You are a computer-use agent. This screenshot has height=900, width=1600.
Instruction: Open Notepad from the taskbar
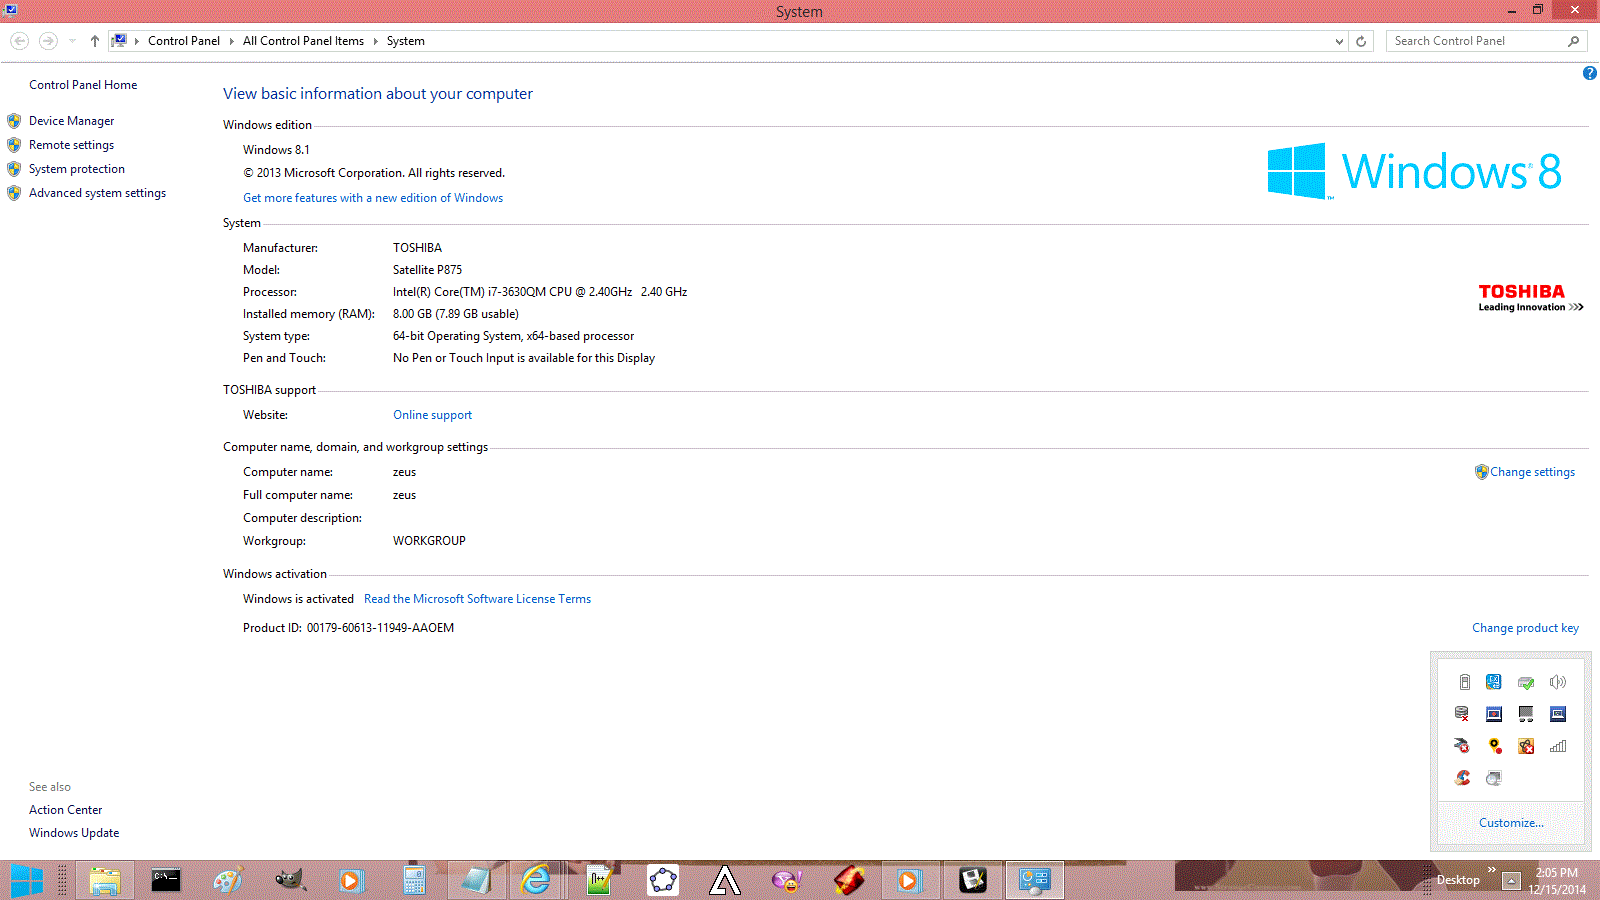coord(476,881)
